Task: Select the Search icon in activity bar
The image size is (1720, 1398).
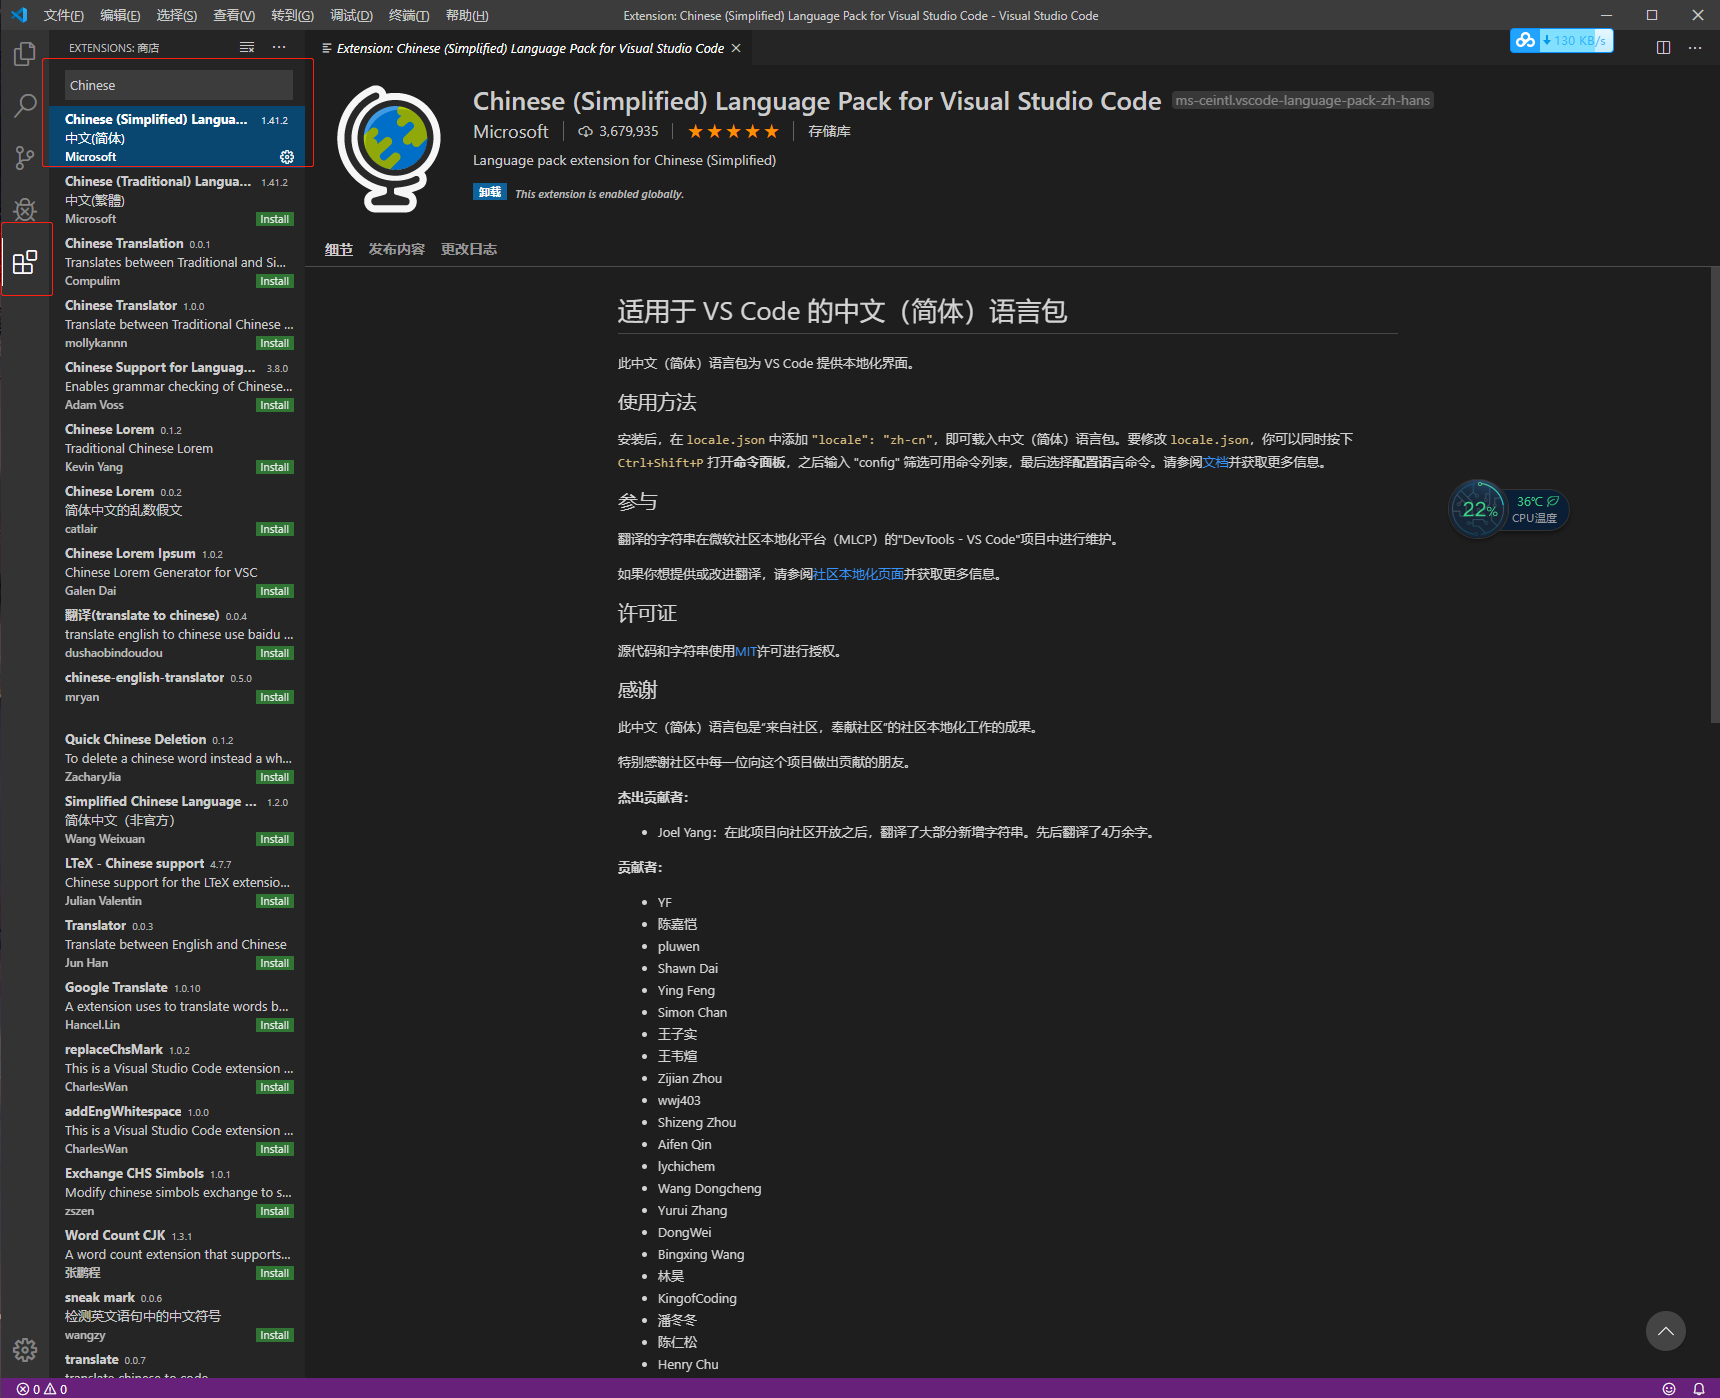Action: coord(25,105)
